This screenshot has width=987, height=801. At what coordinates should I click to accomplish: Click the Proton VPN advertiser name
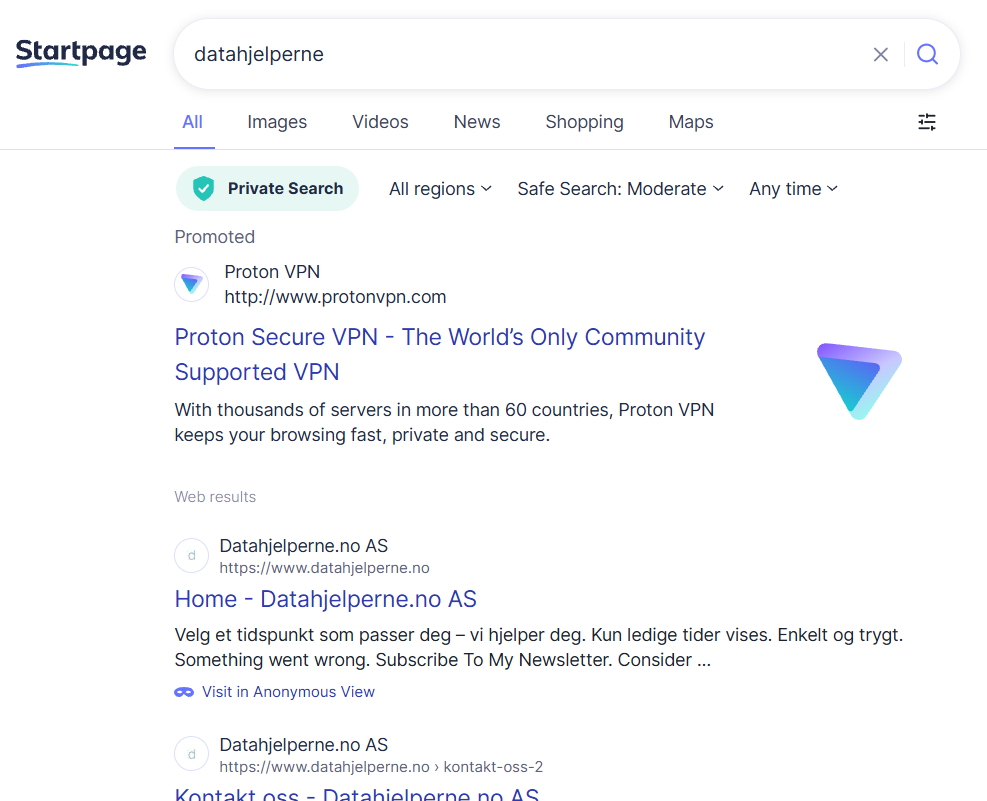272,272
